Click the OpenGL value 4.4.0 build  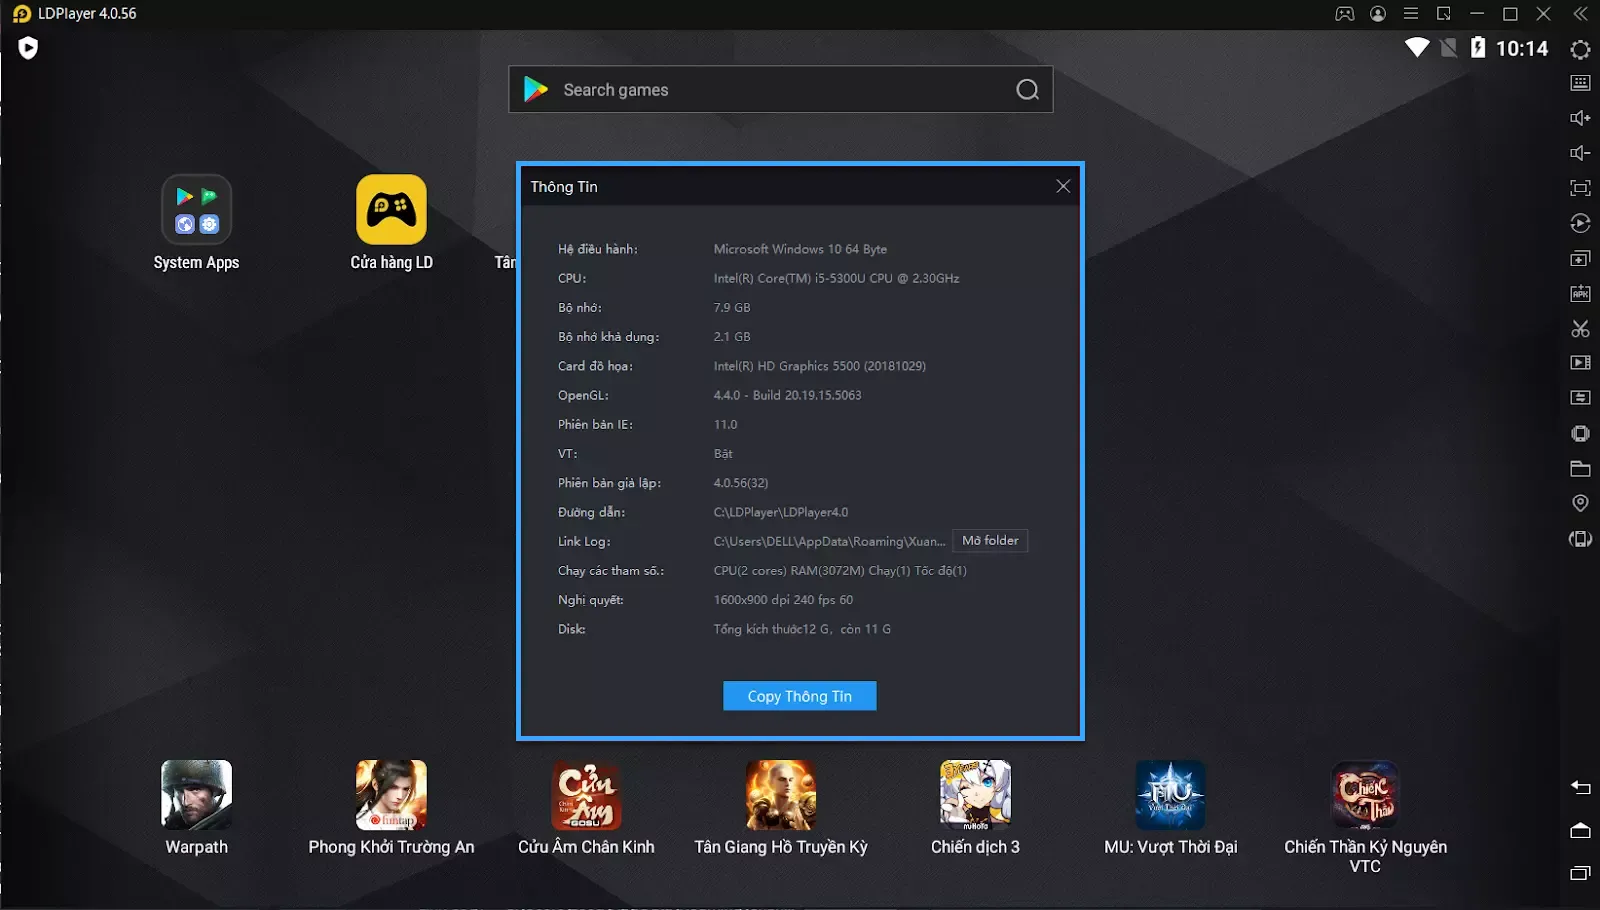[x=787, y=395]
